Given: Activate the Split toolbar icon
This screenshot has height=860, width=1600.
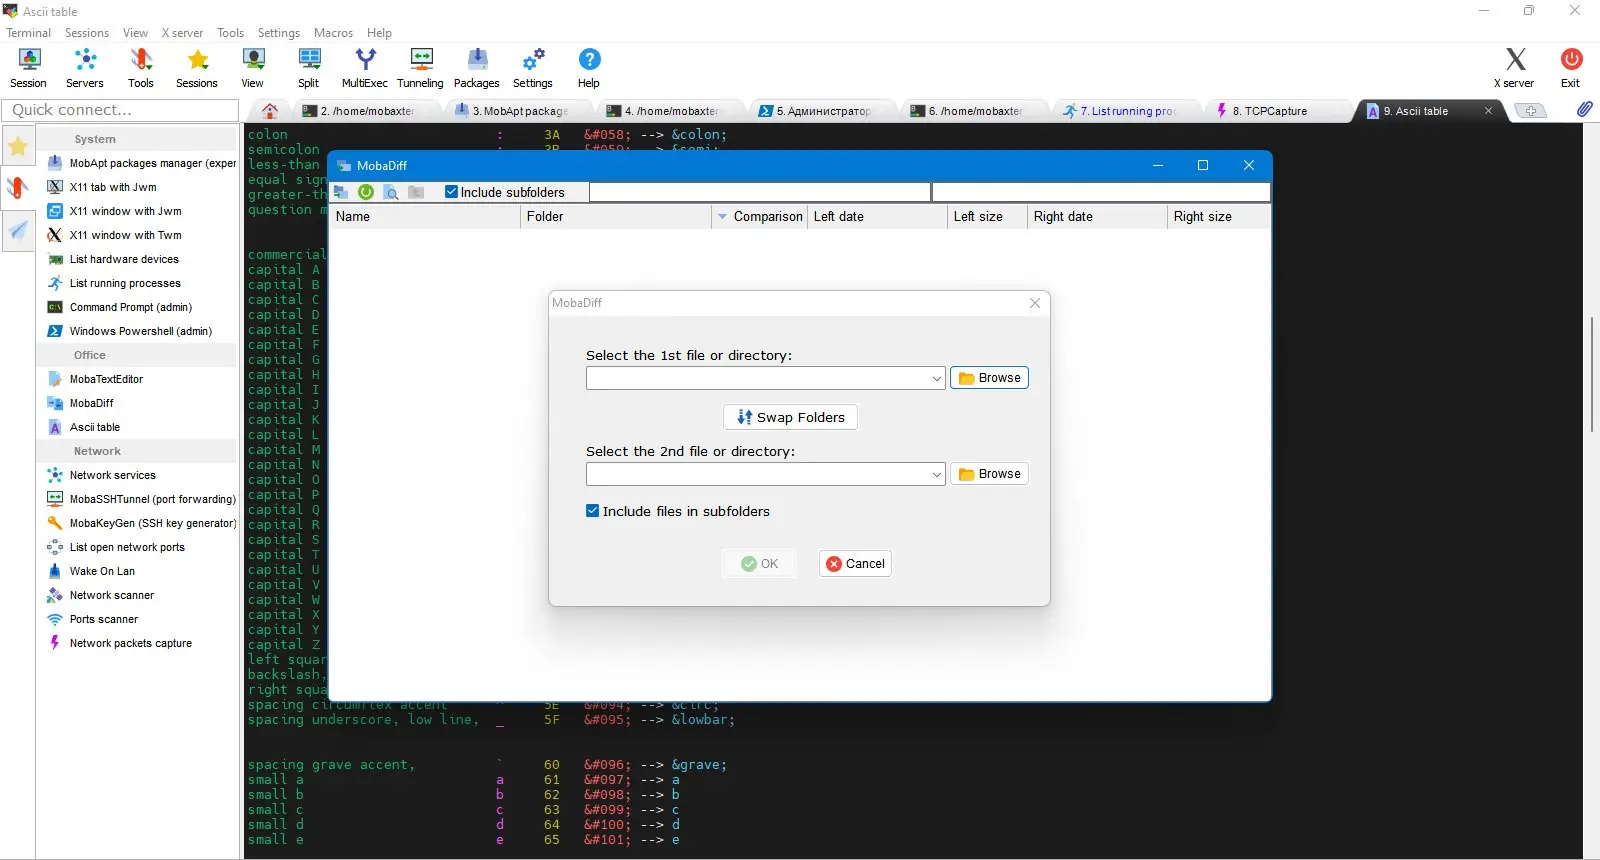Looking at the screenshot, I should (x=309, y=68).
